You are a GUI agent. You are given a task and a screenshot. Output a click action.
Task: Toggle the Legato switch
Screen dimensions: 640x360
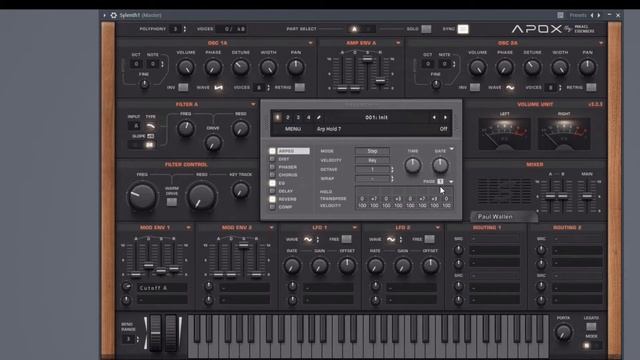591,326
